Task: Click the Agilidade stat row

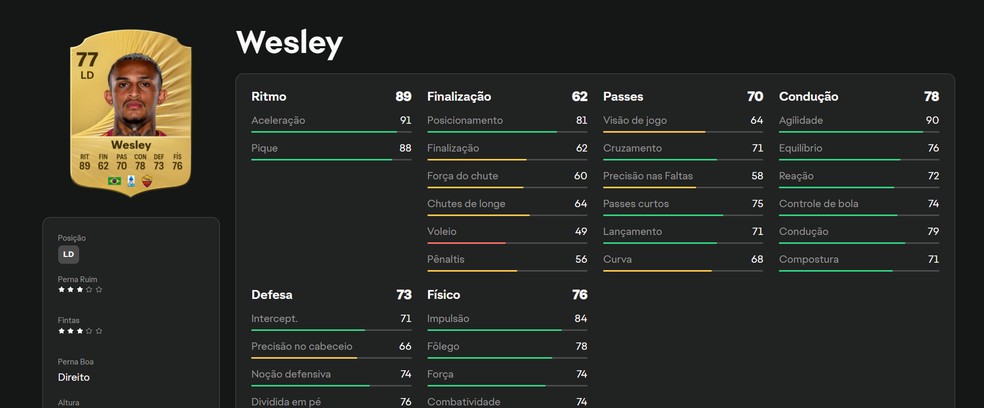Action: coord(858,121)
